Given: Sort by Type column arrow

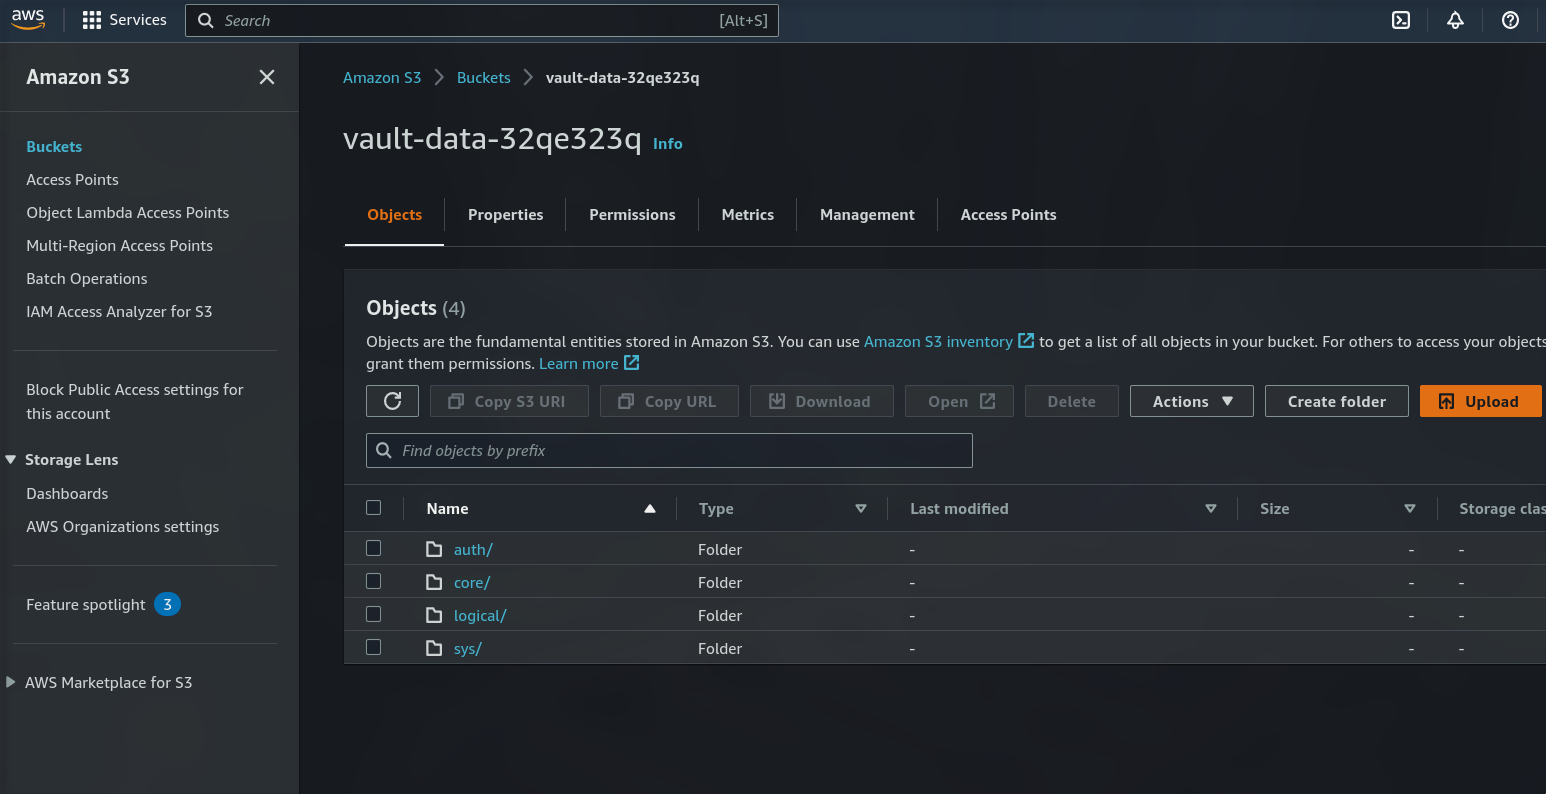Looking at the screenshot, I should click(861, 509).
